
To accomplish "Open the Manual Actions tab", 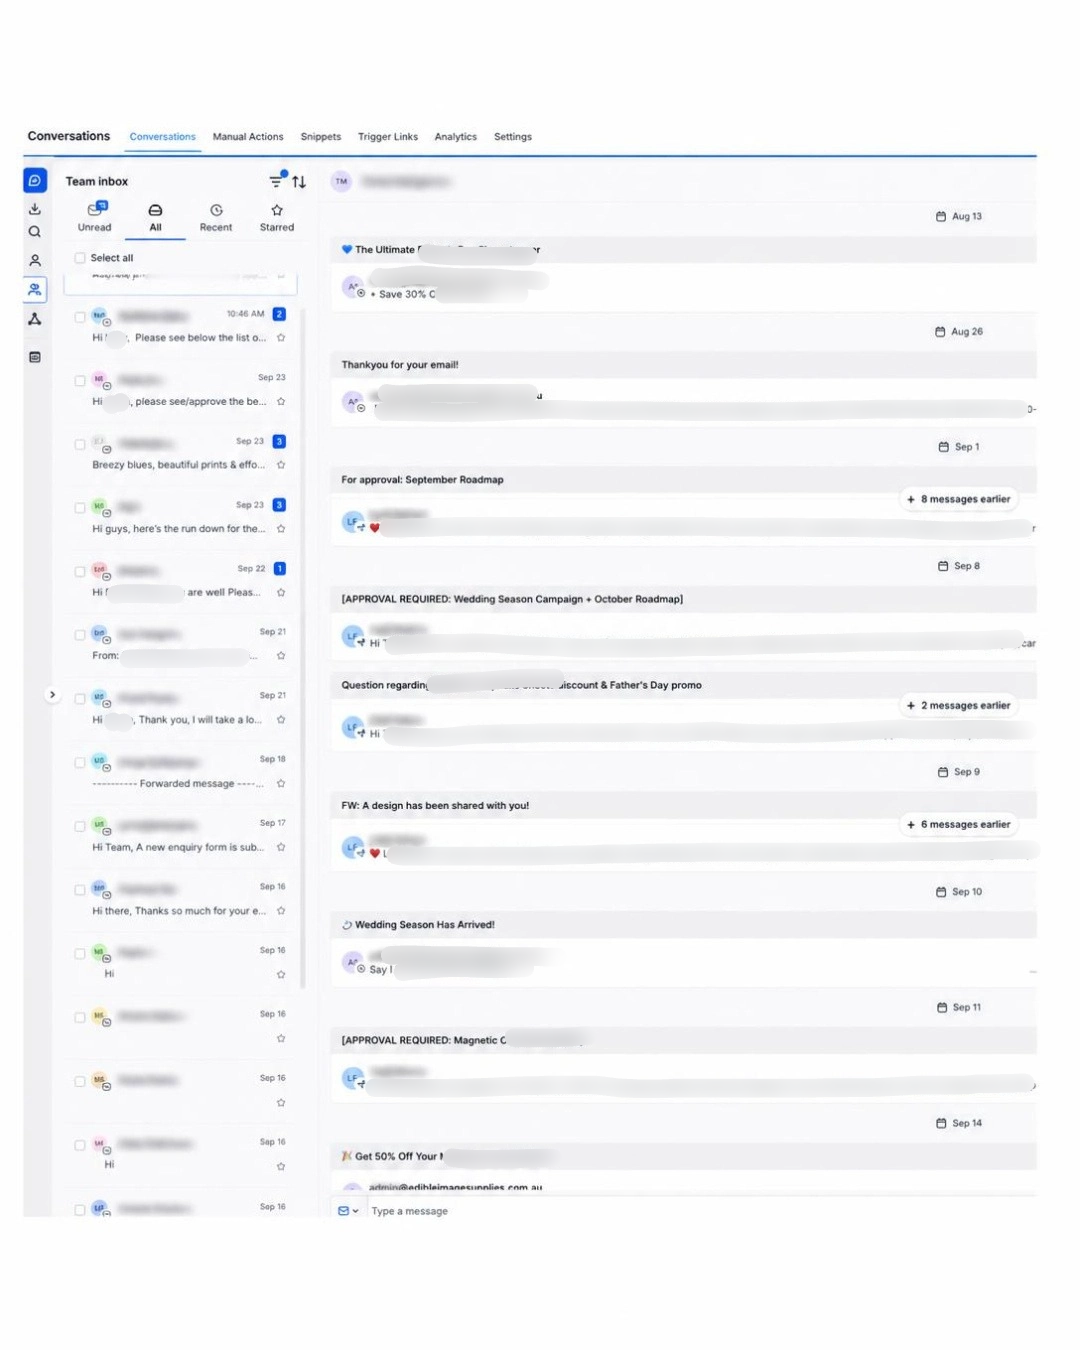I will [x=248, y=137].
